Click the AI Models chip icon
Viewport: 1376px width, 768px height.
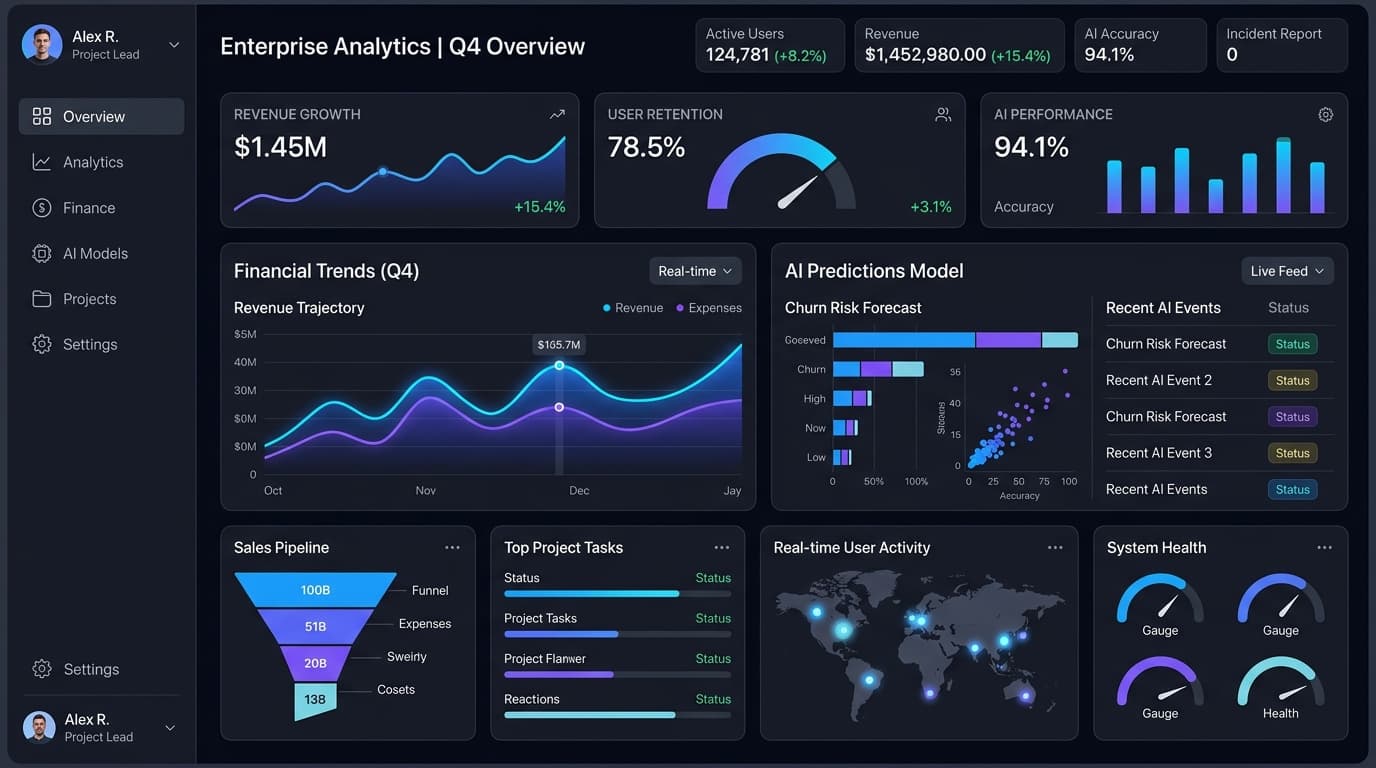point(42,254)
